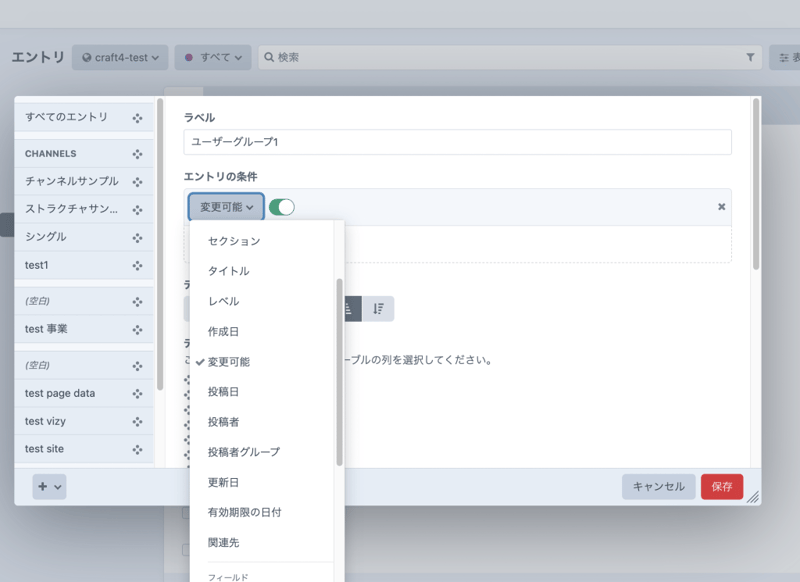Remove the 変更可能 condition with X icon
The height and width of the screenshot is (582, 800).
click(721, 207)
